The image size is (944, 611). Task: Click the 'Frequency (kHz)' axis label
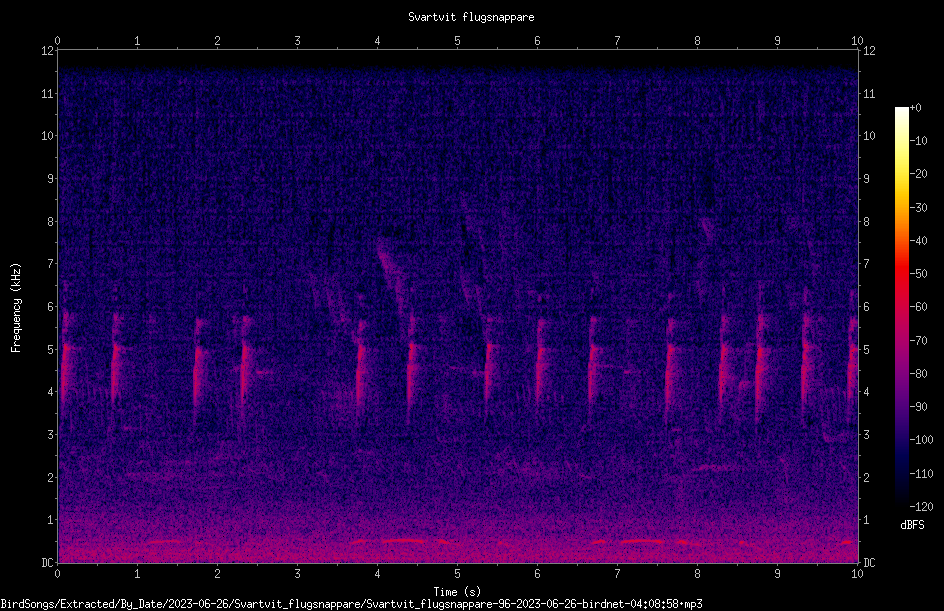click(16, 308)
